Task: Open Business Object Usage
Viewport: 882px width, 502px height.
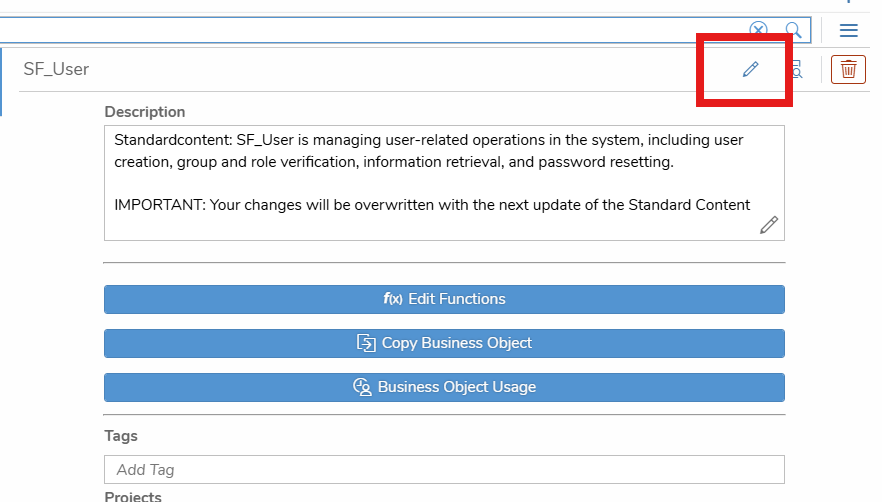Action: click(x=444, y=387)
